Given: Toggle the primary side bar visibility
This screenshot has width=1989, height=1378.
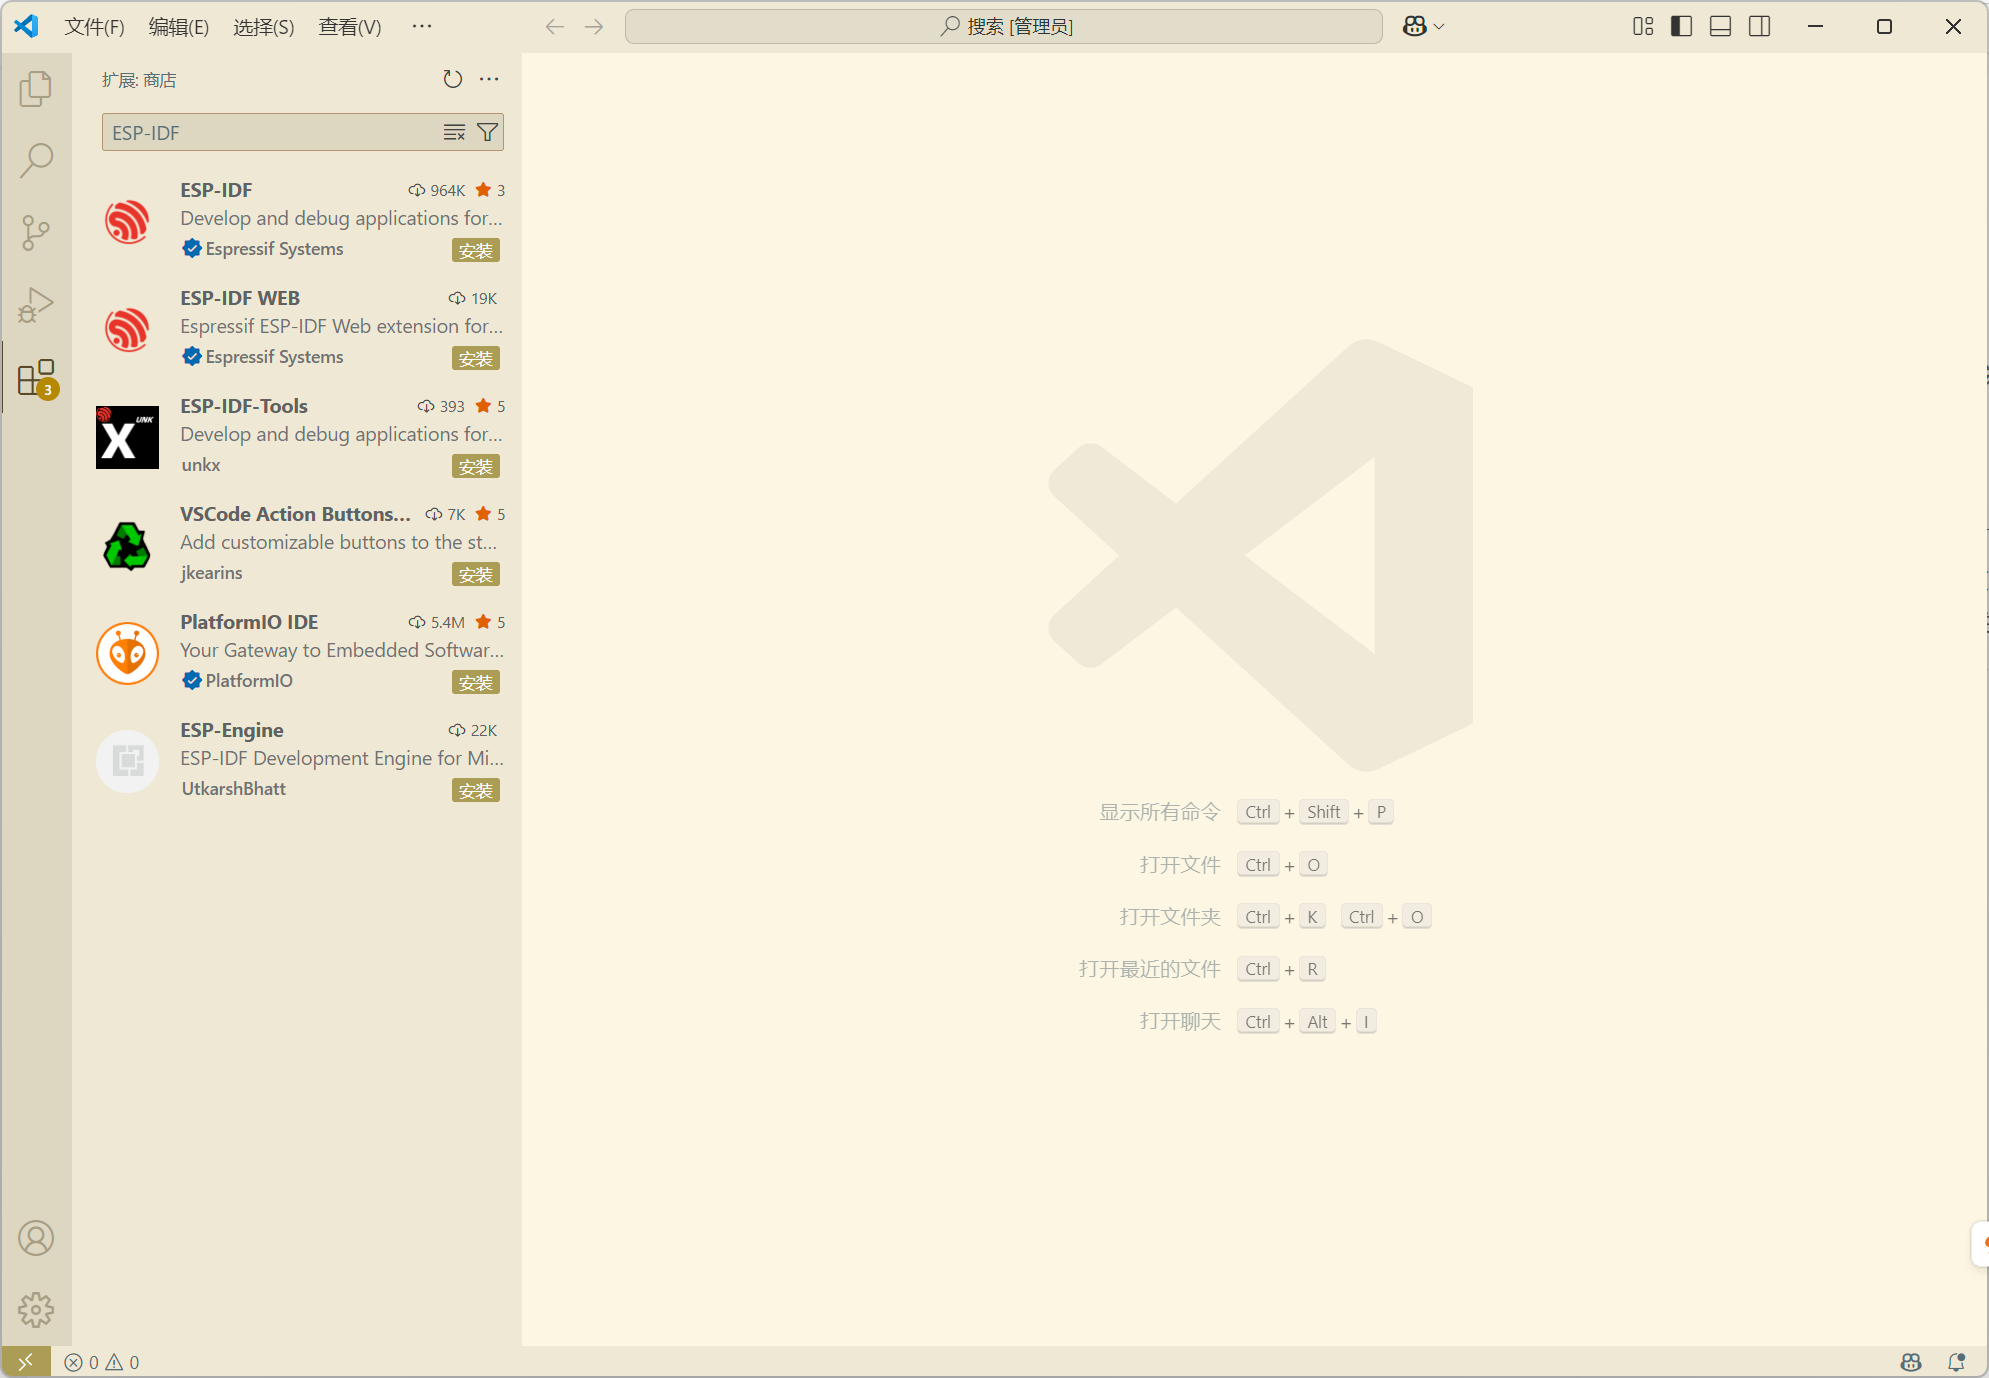Looking at the screenshot, I should [1681, 27].
